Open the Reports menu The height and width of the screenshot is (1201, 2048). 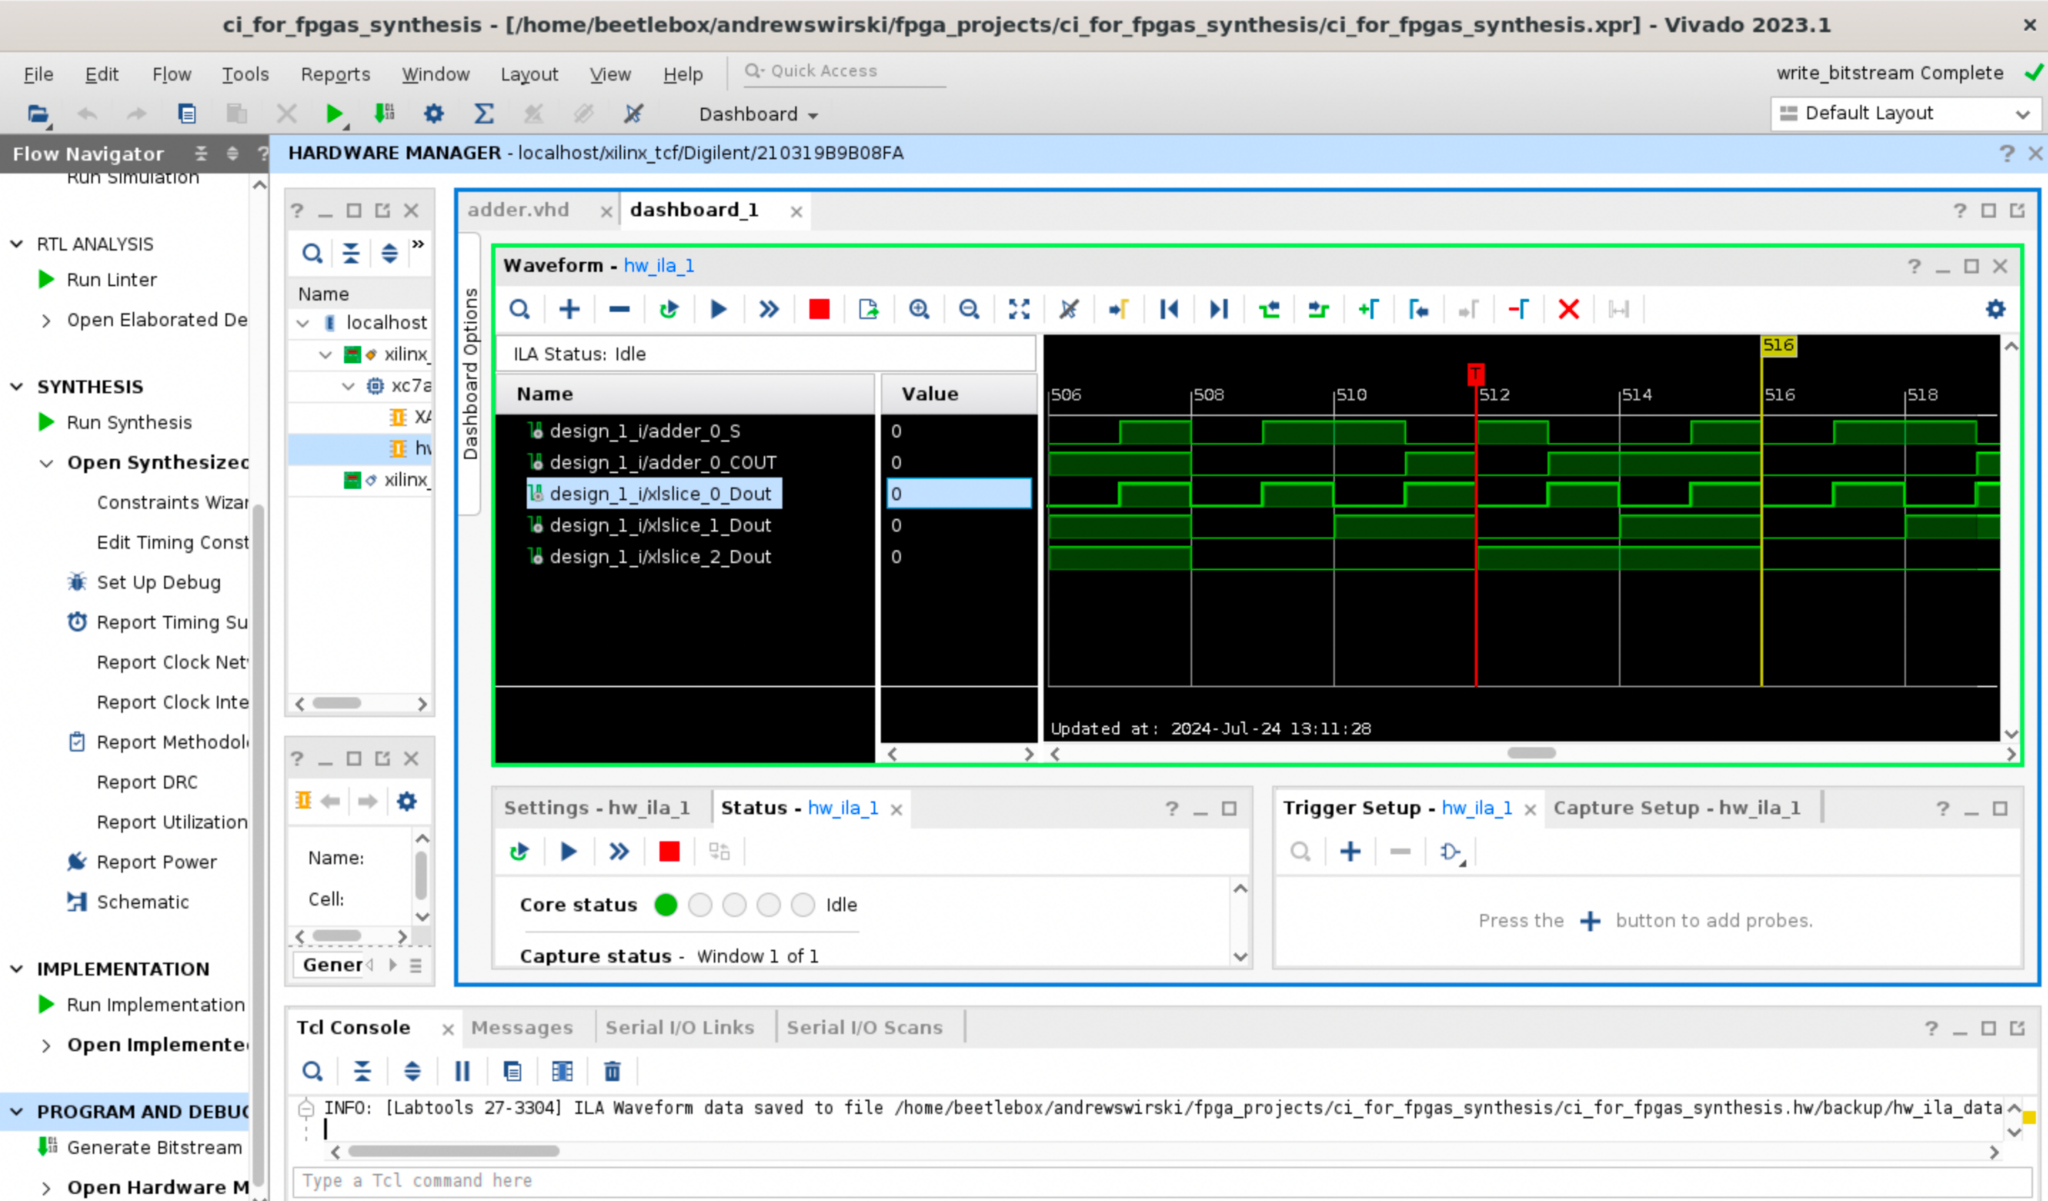pos(334,73)
